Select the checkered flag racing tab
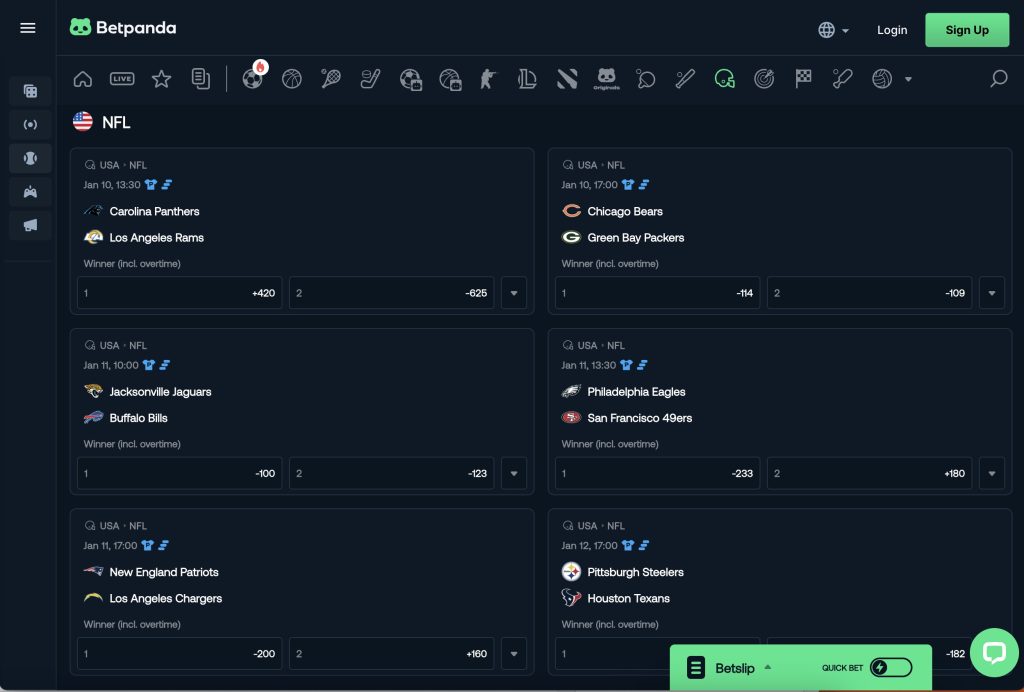Screen dimensions: 1024x692 [803, 79]
